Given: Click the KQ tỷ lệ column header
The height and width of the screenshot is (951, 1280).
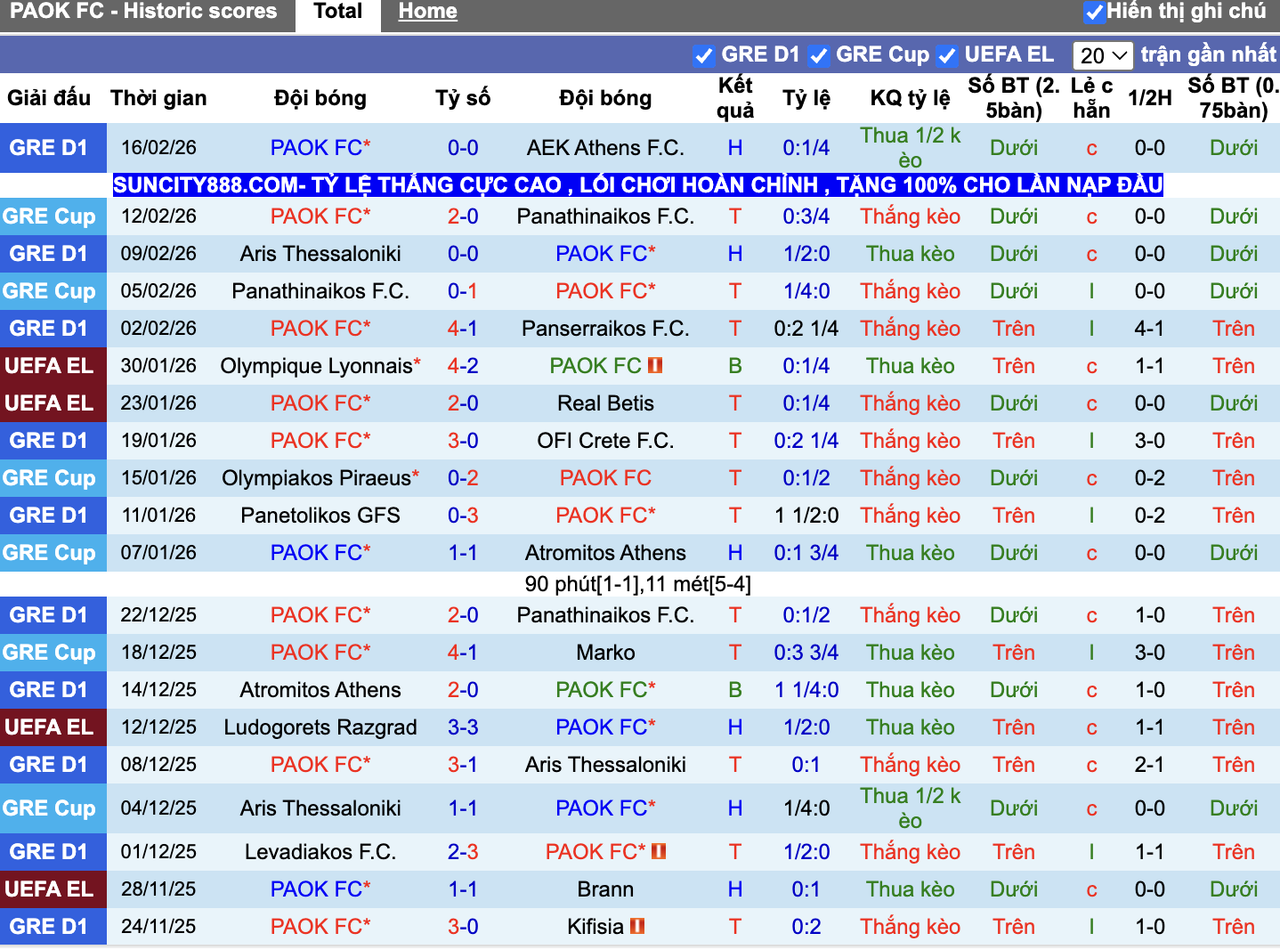Looking at the screenshot, I should pyautogui.click(x=910, y=98).
